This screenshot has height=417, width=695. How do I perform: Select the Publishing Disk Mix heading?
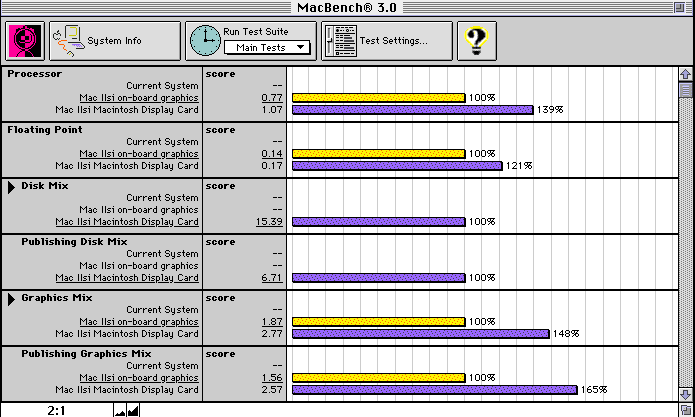pyautogui.click(x=74, y=242)
